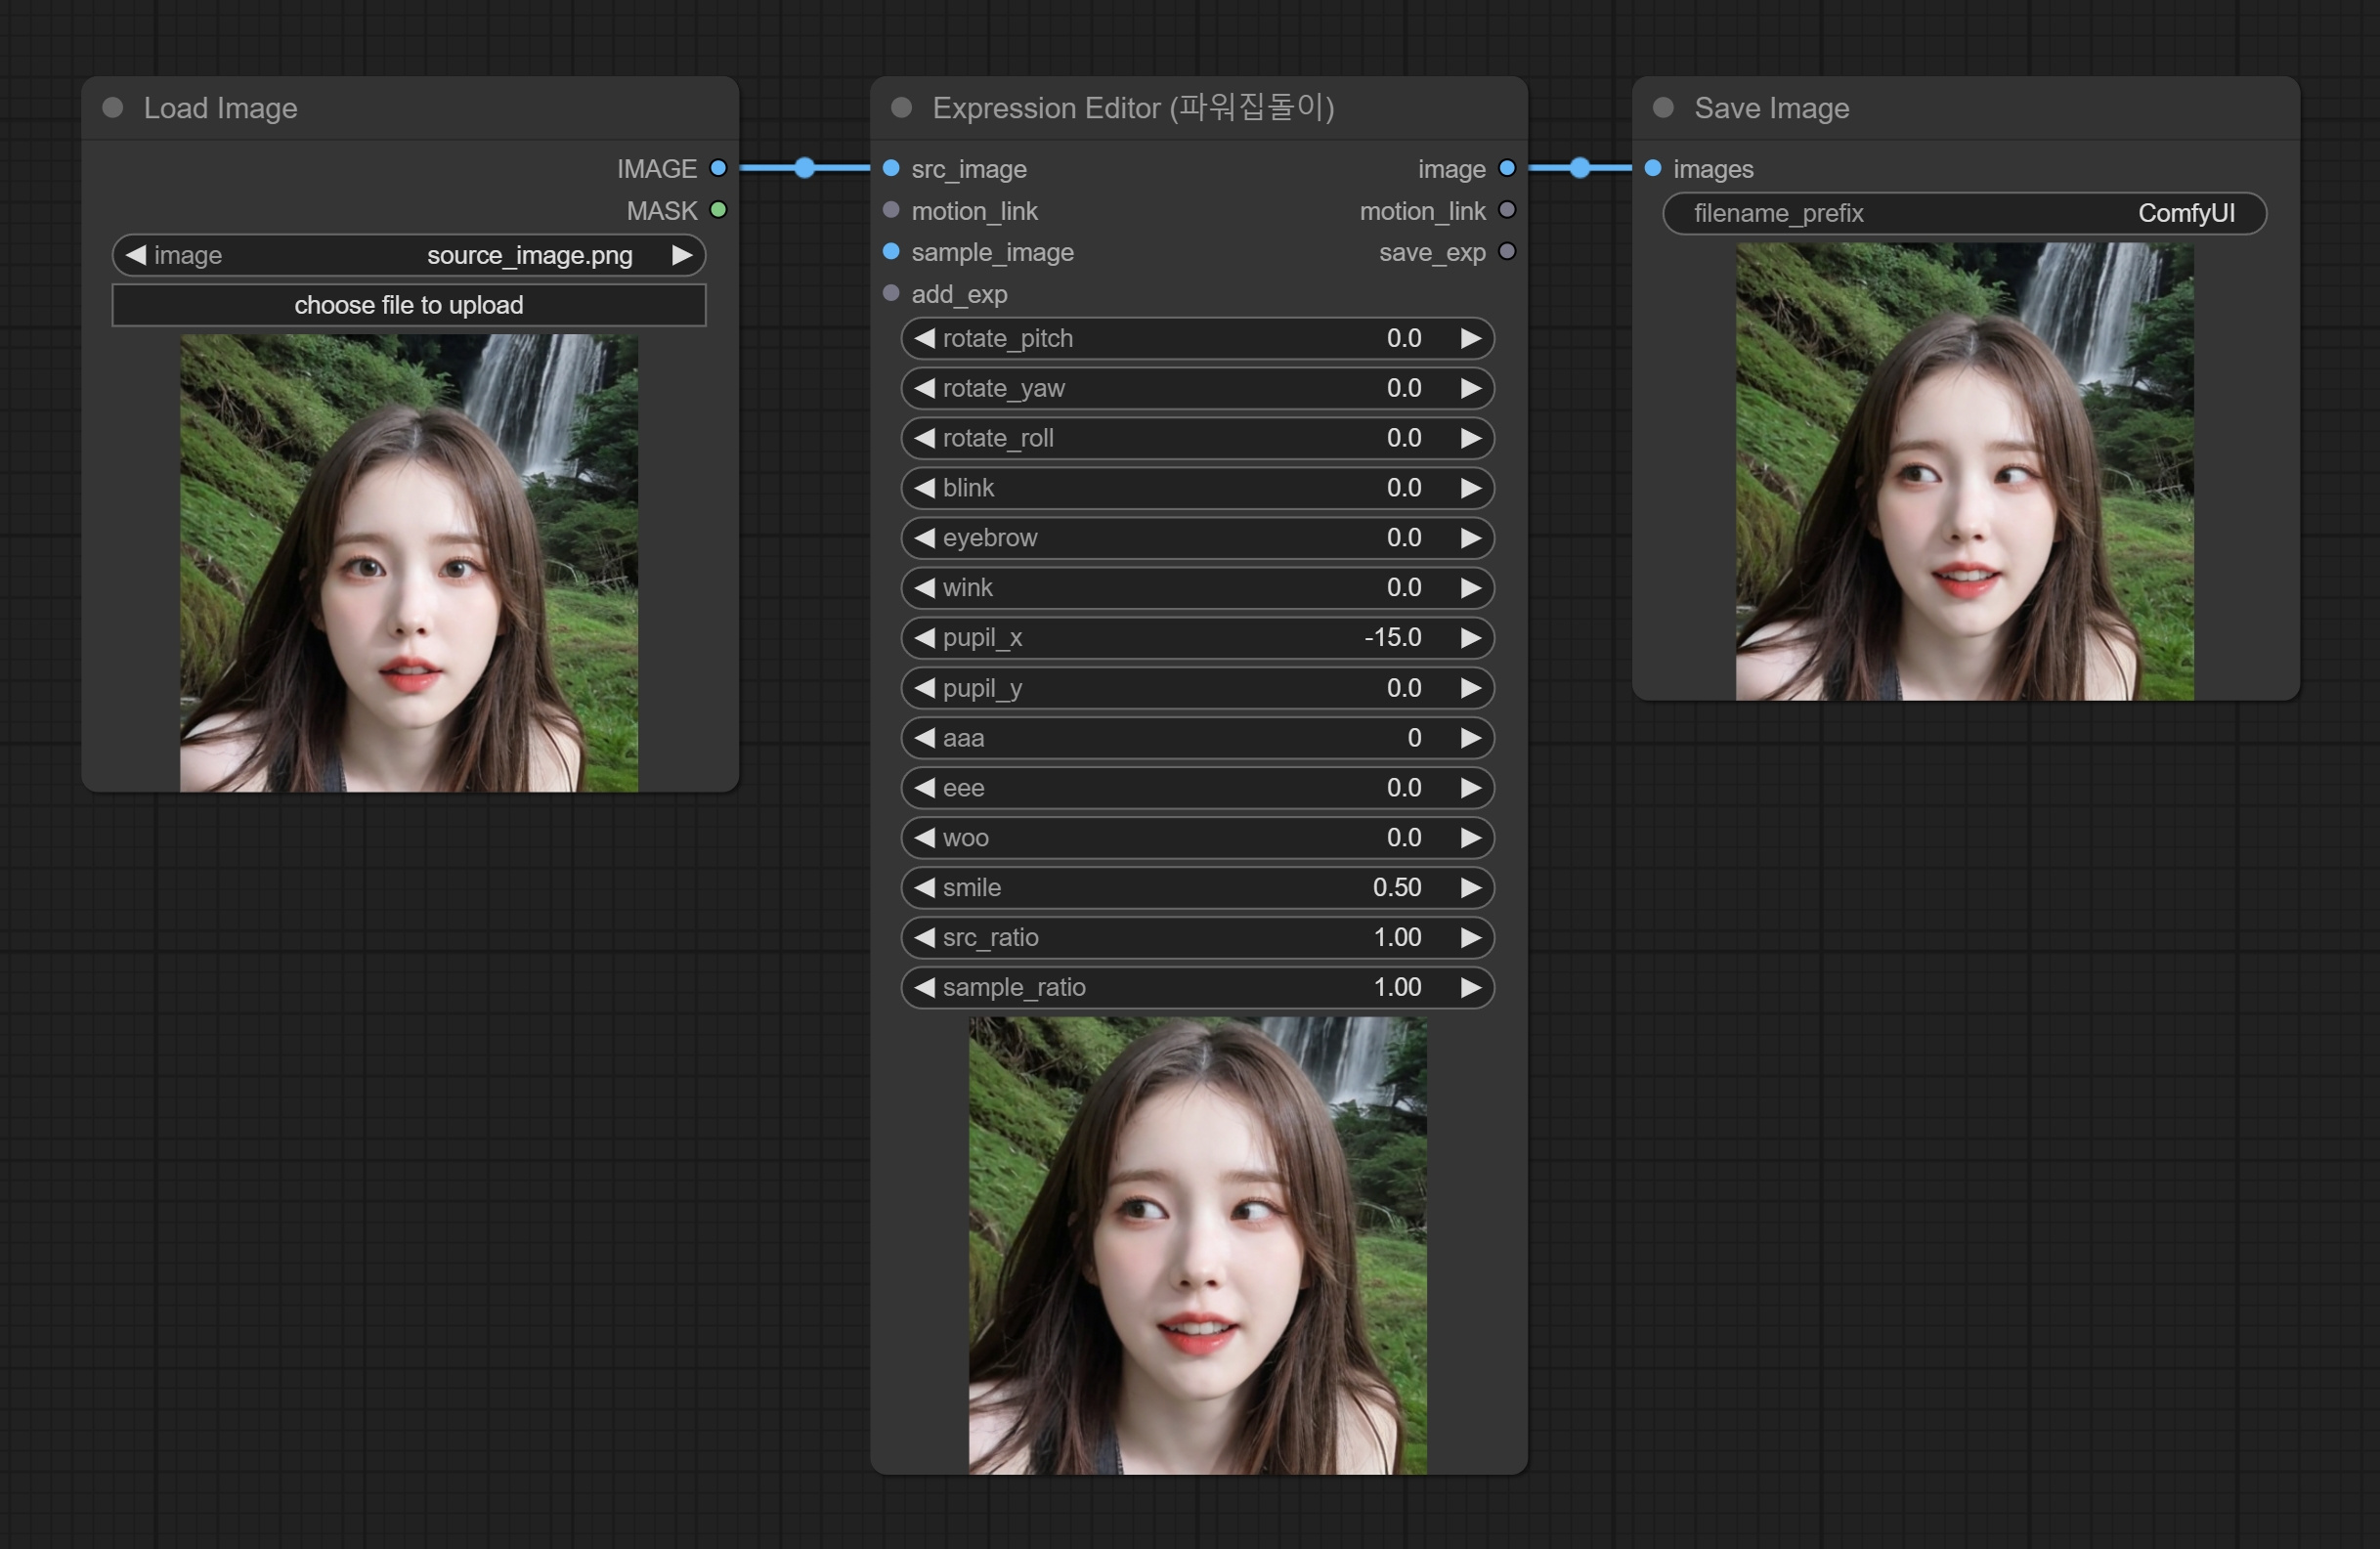Click the IMAGE output dot on Load Image
The height and width of the screenshot is (1549, 2380).
pyautogui.click(x=719, y=168)
